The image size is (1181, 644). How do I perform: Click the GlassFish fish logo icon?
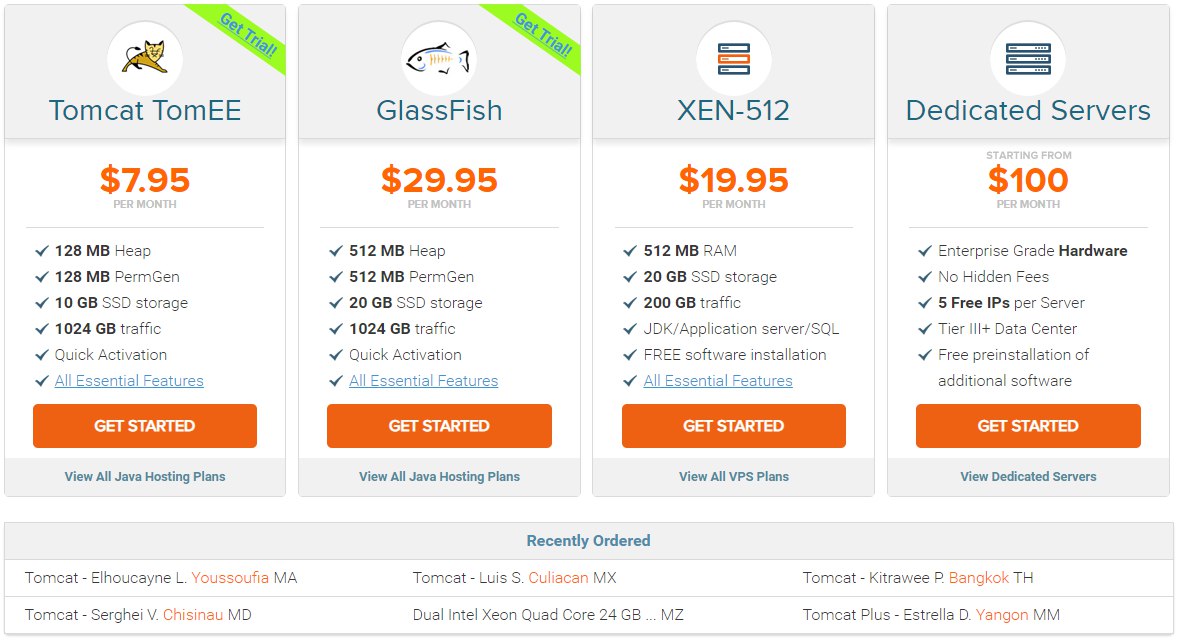tap(438, 59)
